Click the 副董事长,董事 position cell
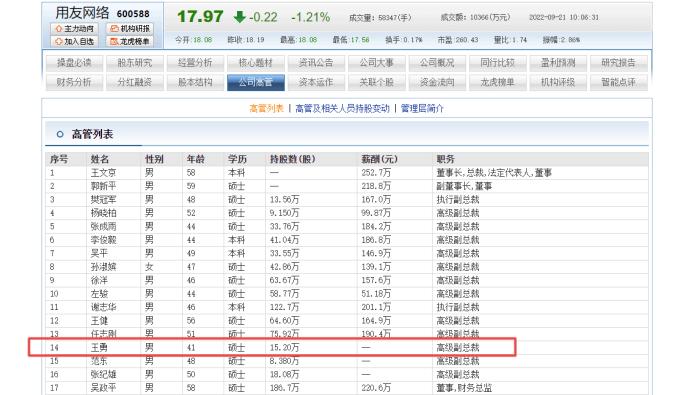Screen dimensions: 692x395 464,186
